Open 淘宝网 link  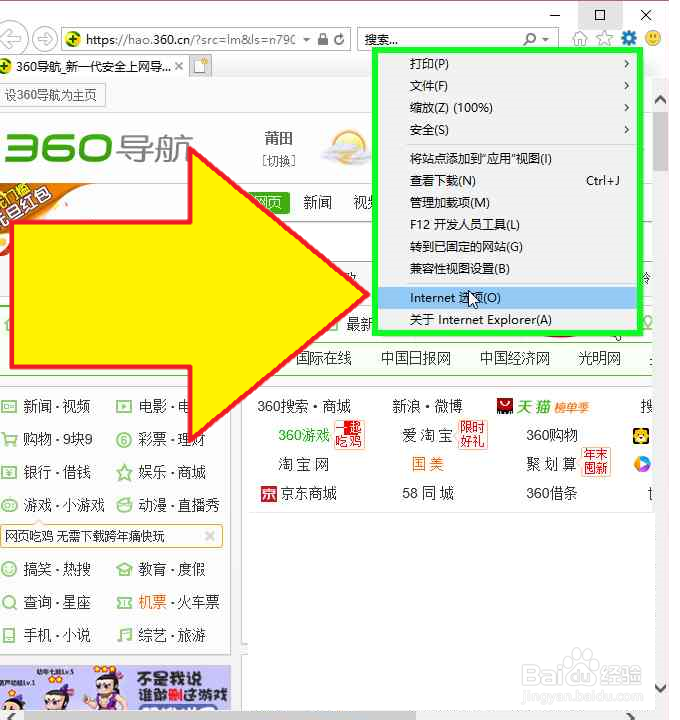coord(303,464)
